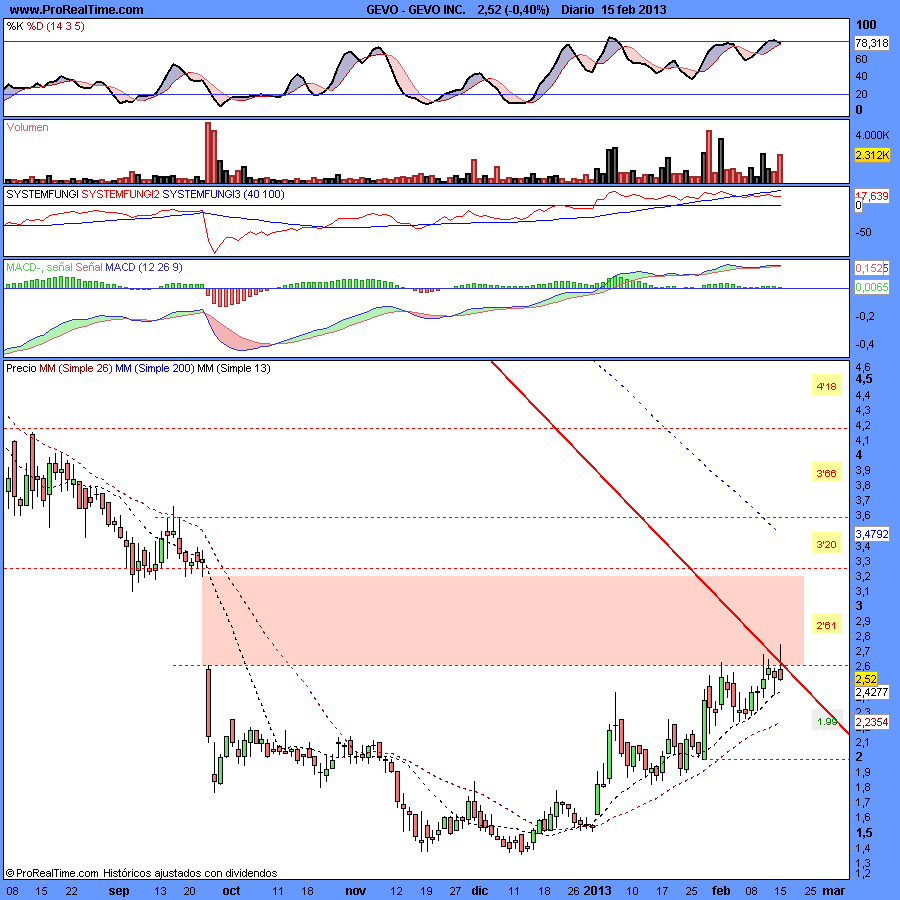Select the GEVO - GEVO INC. chart title
This screenshot has width=900, height=900.
click(416, 10)
